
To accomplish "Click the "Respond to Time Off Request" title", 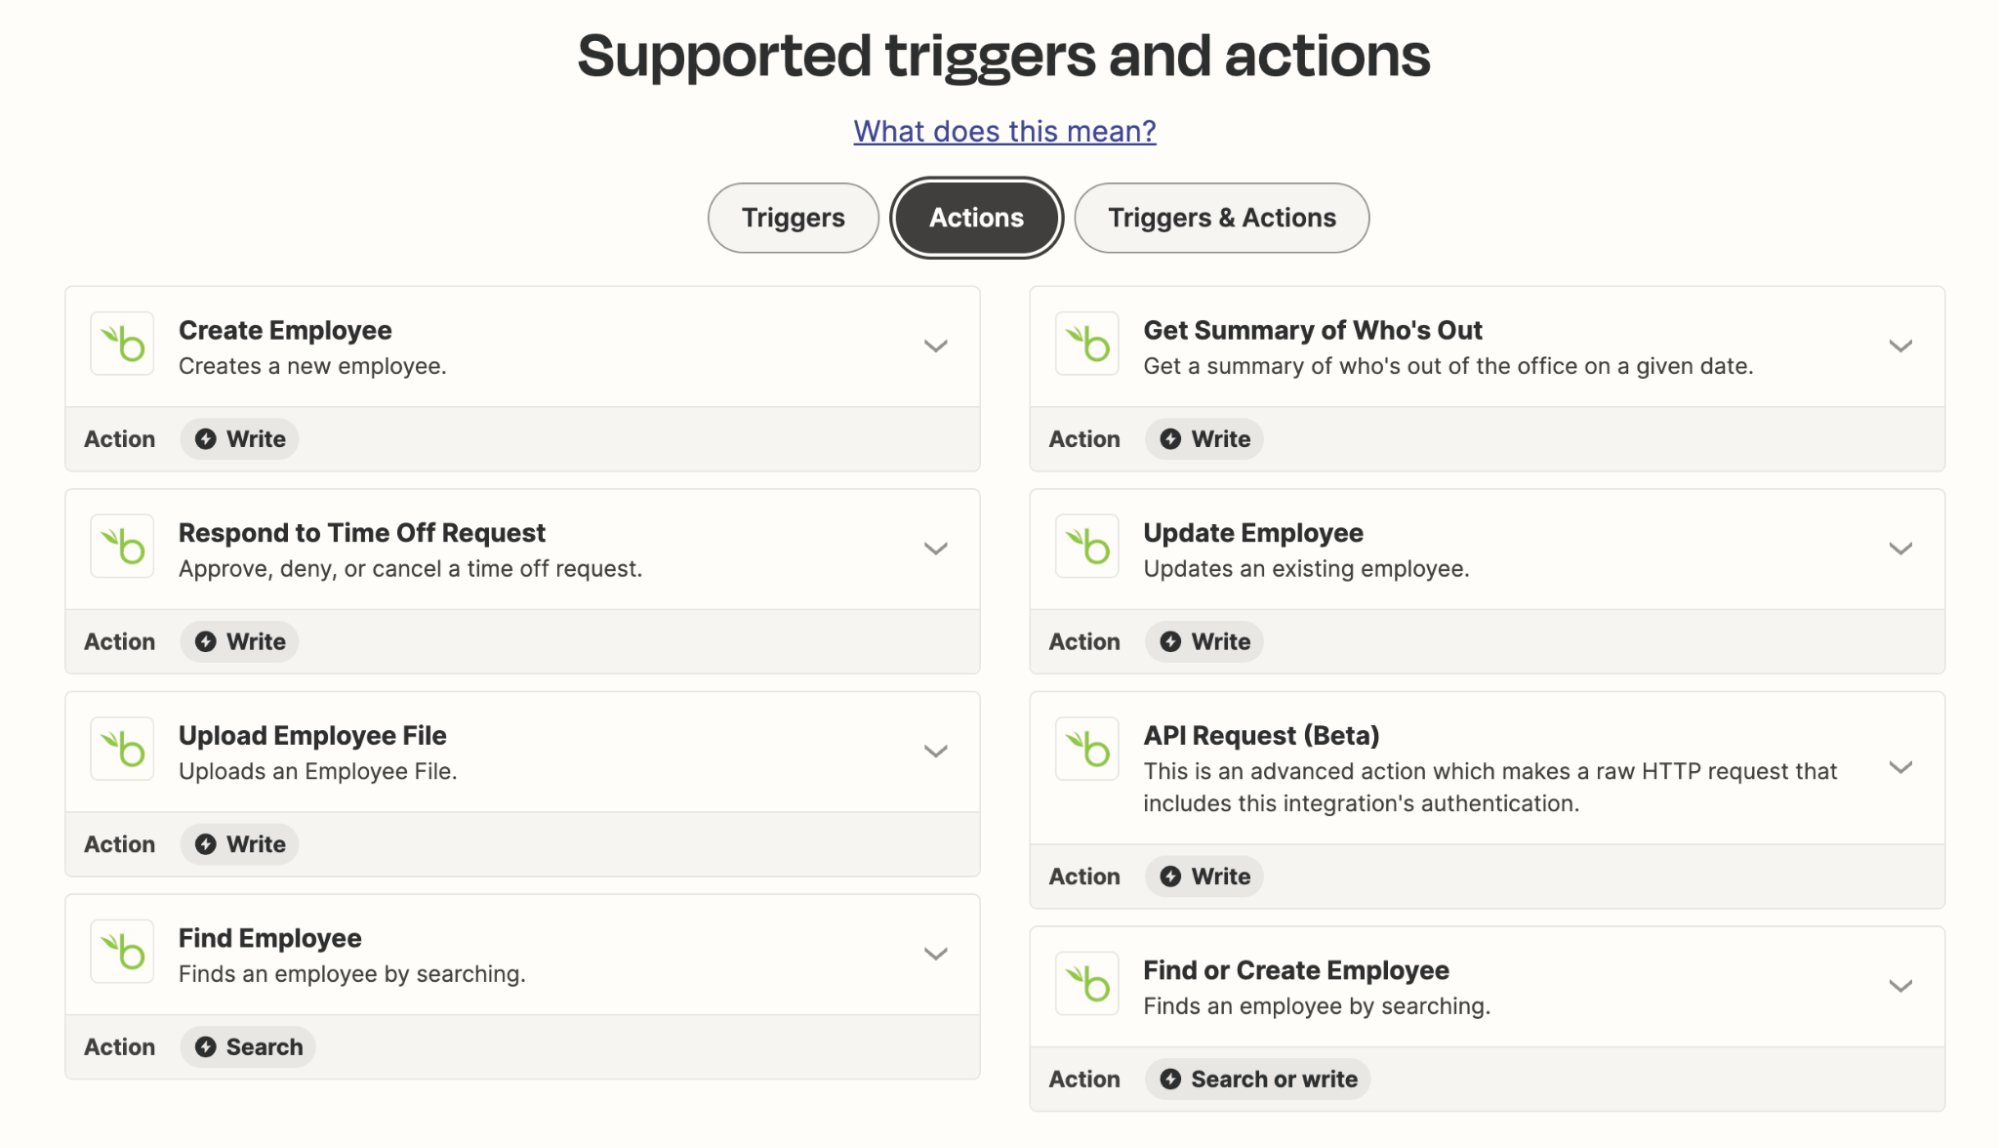I will 362,533.
